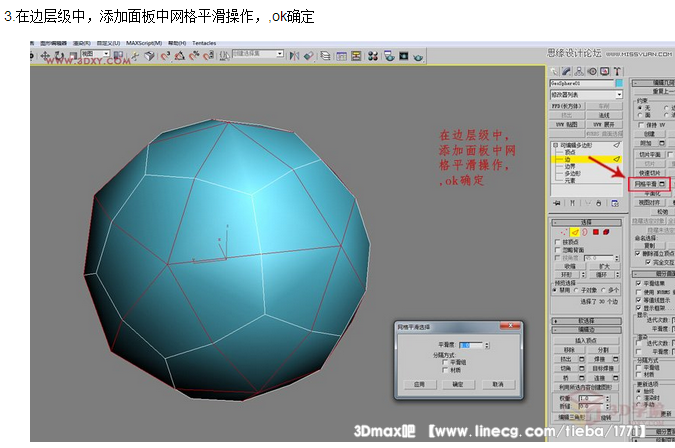Select 顶点 in the modifier stack
This screenshot has height=448, width=675.
coord(570,152)
